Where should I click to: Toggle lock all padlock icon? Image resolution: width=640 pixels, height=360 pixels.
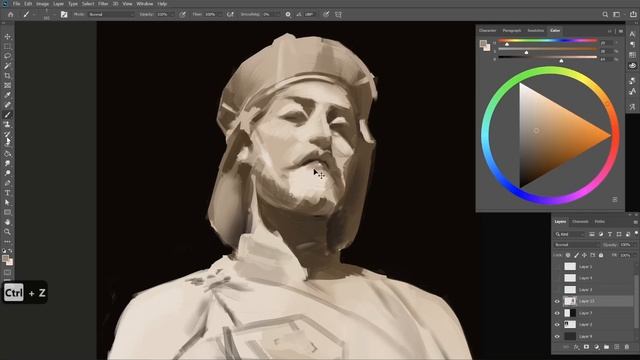coord(601,255)
